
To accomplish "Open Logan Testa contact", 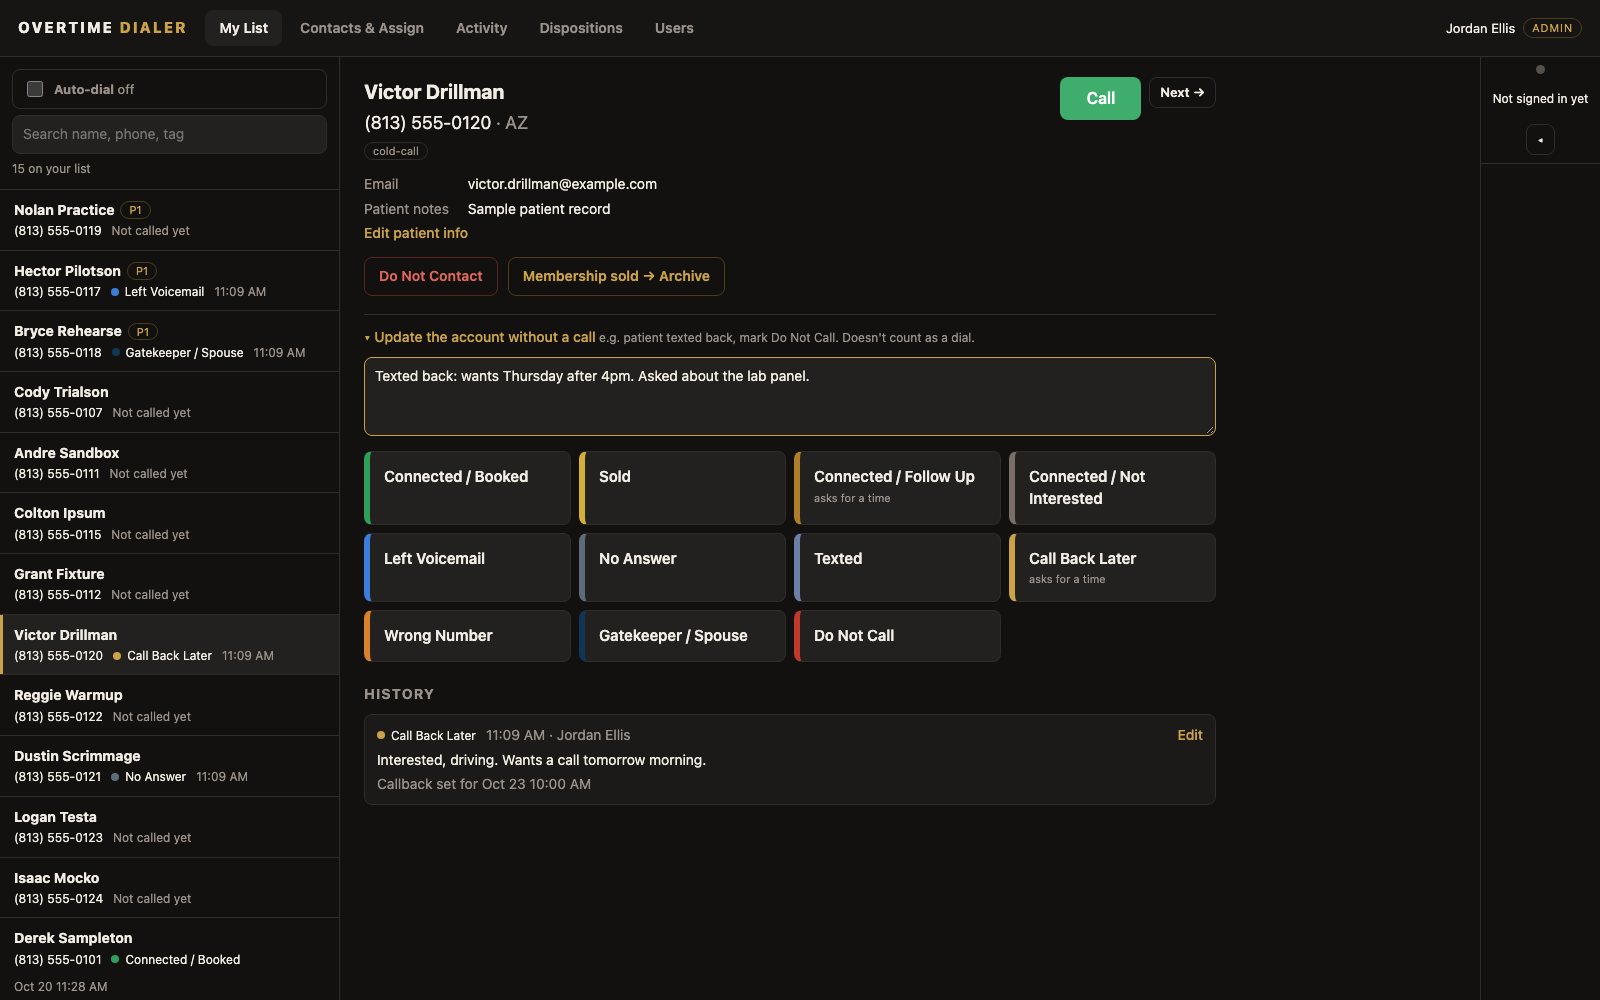I will [x=169, y=827].
